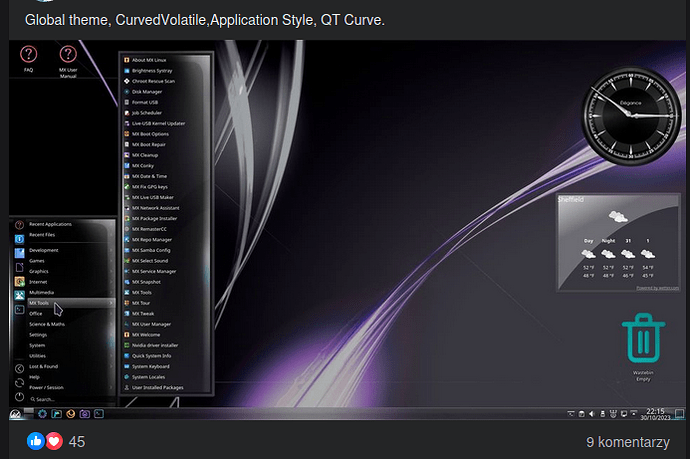This screenshot has width=690, height=459.
Task: Click the Powered by wetter.com link
Action: (657, 288)
